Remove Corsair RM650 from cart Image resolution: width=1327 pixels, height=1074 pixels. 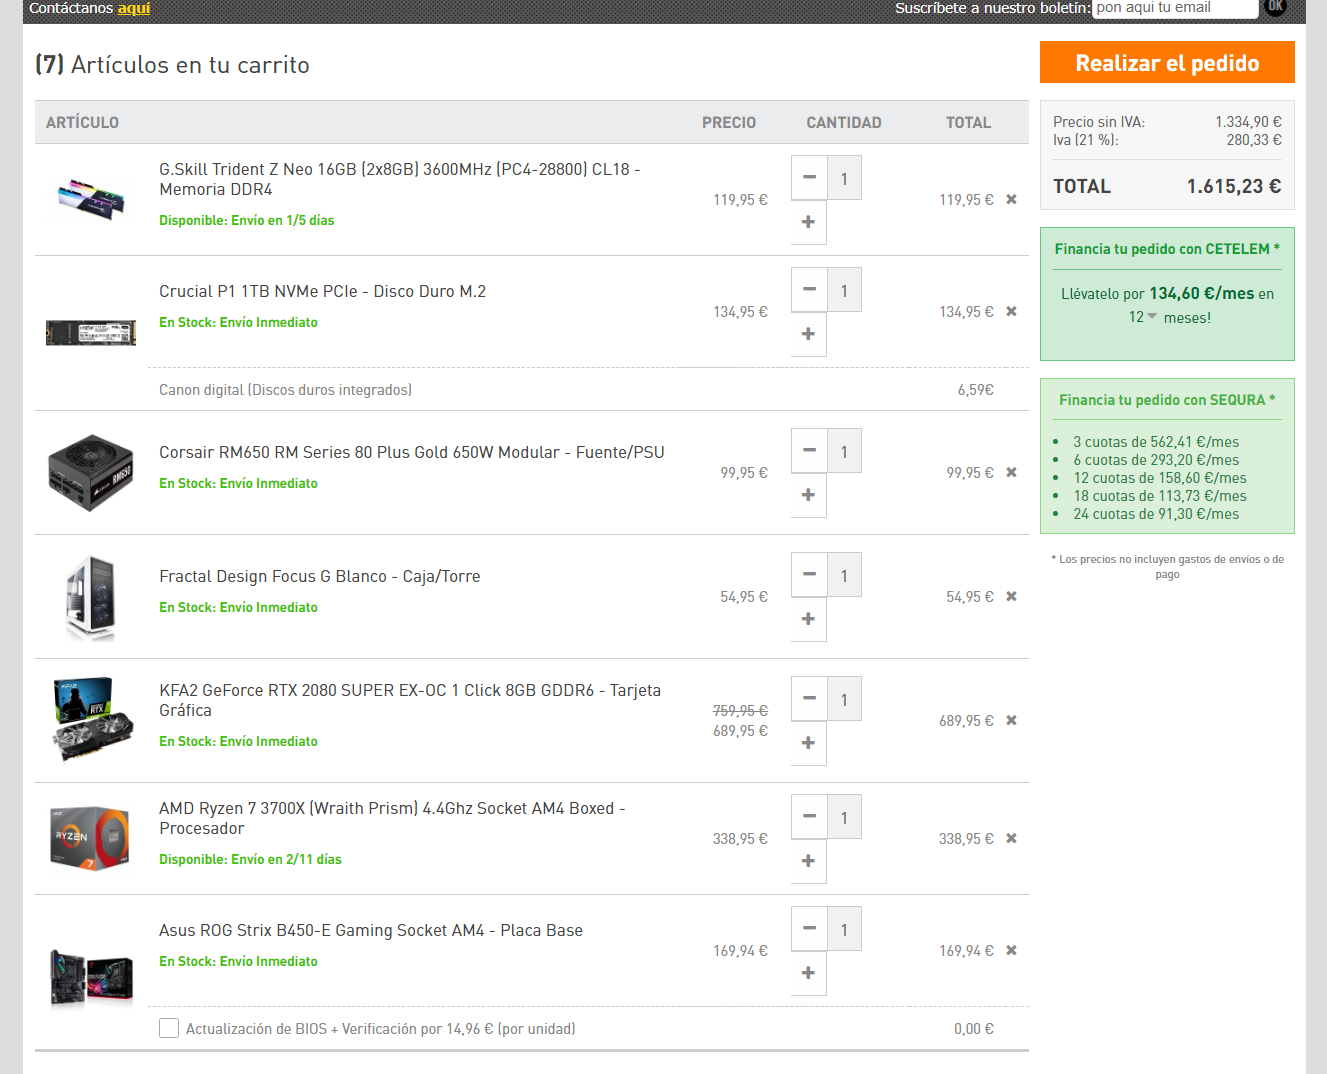1011,473
